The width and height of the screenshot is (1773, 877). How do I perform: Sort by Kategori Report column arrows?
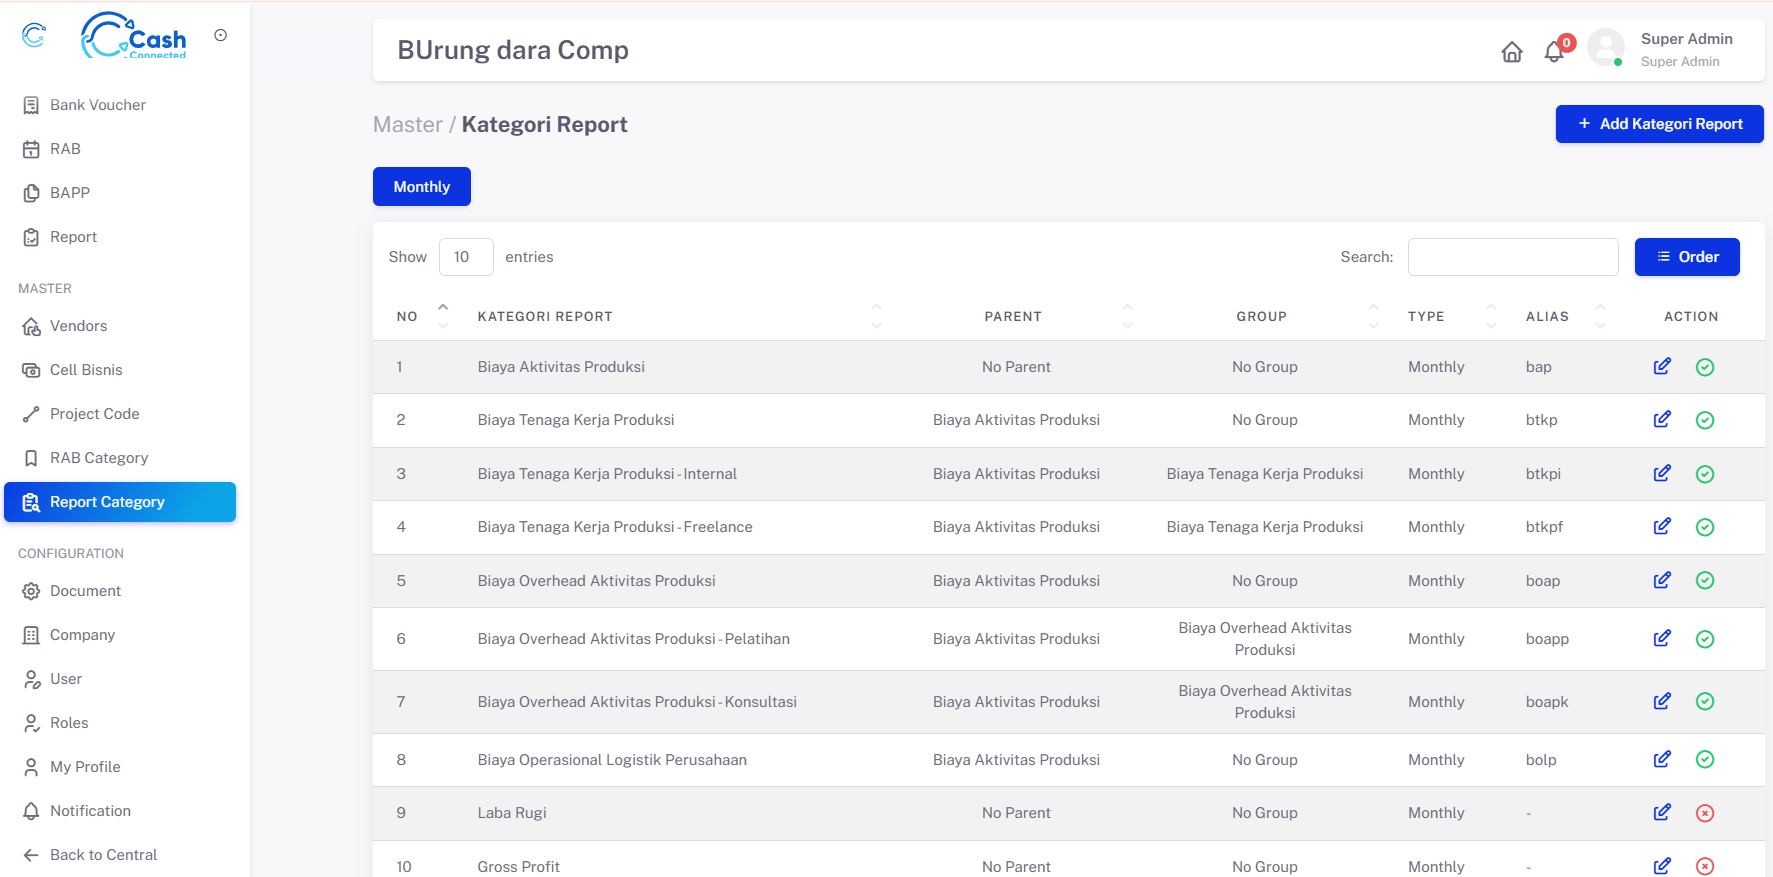[x=876, y=316]
